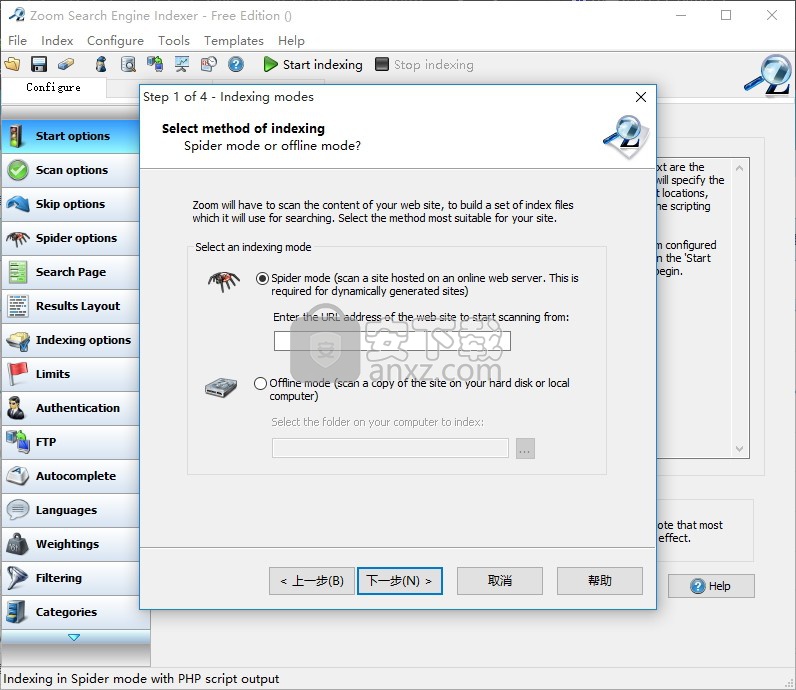Save configuration with the floppy disk icon
This screenshot has width=796, height=690.
pyautogui.click(x=39, y=64)
